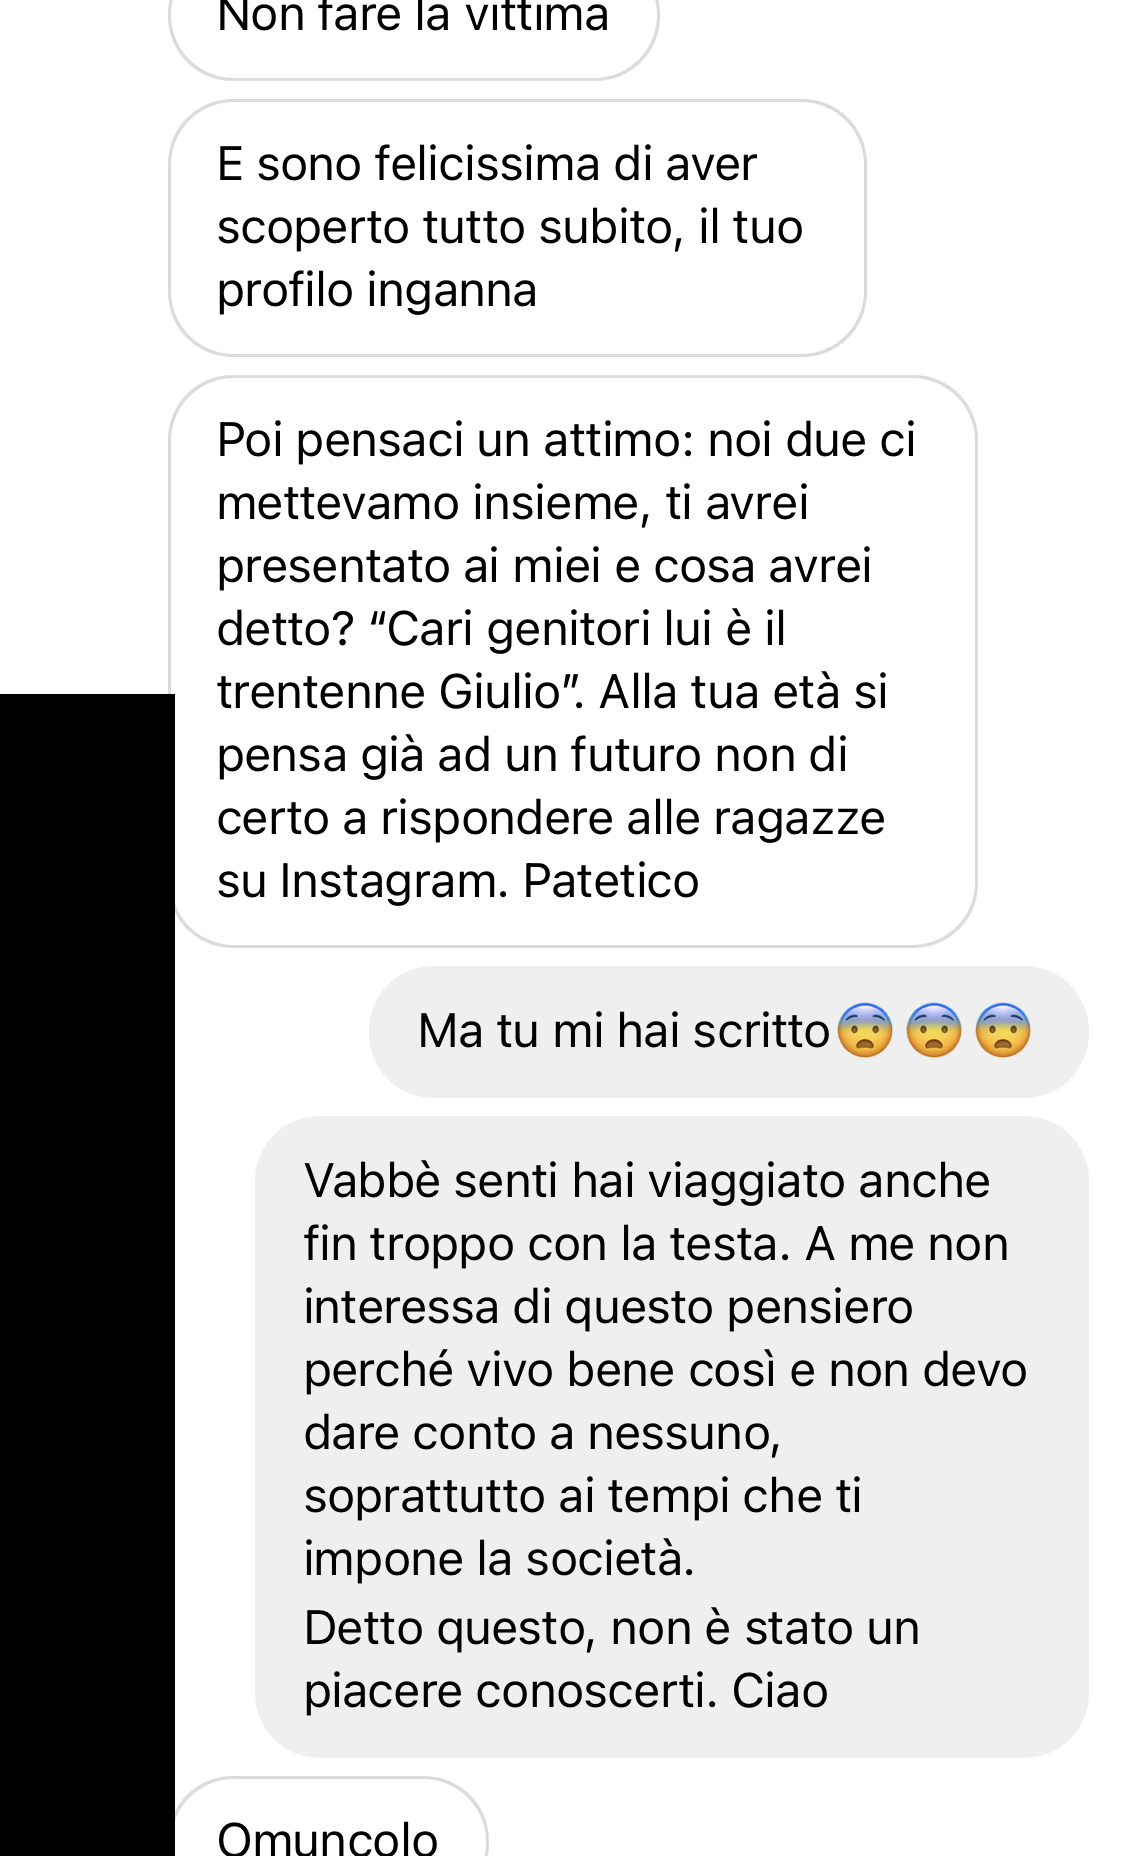Click the word 'Patetico' in the message
This screenshot has height=1856, width=1125.
pos(611,881)
